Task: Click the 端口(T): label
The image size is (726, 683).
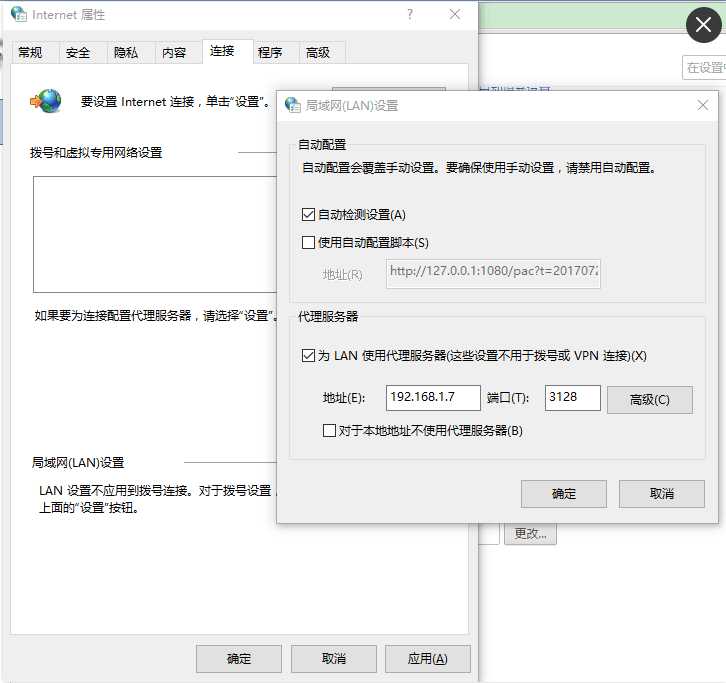Action: point(507,398)
